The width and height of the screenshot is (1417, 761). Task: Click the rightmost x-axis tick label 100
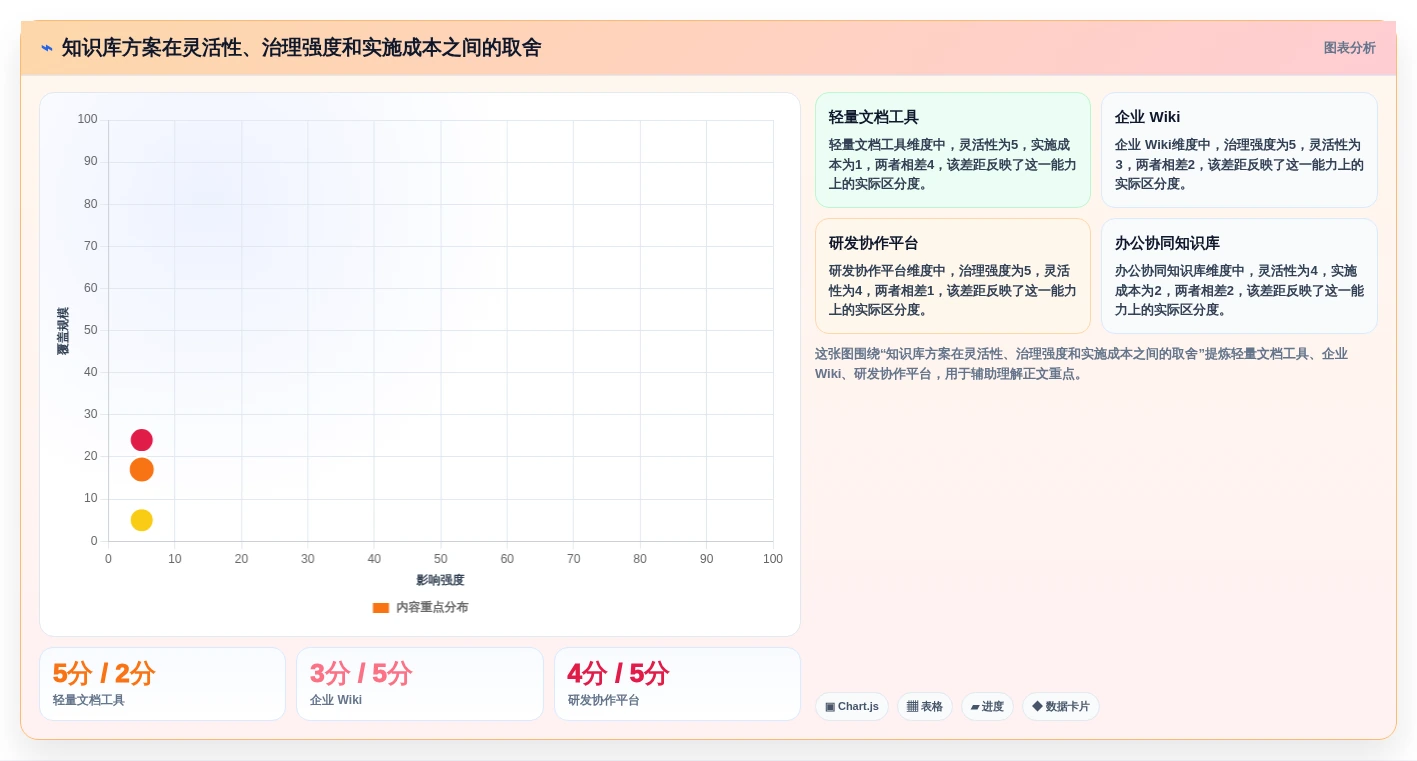pyautogui.click(x=773, y=559)
